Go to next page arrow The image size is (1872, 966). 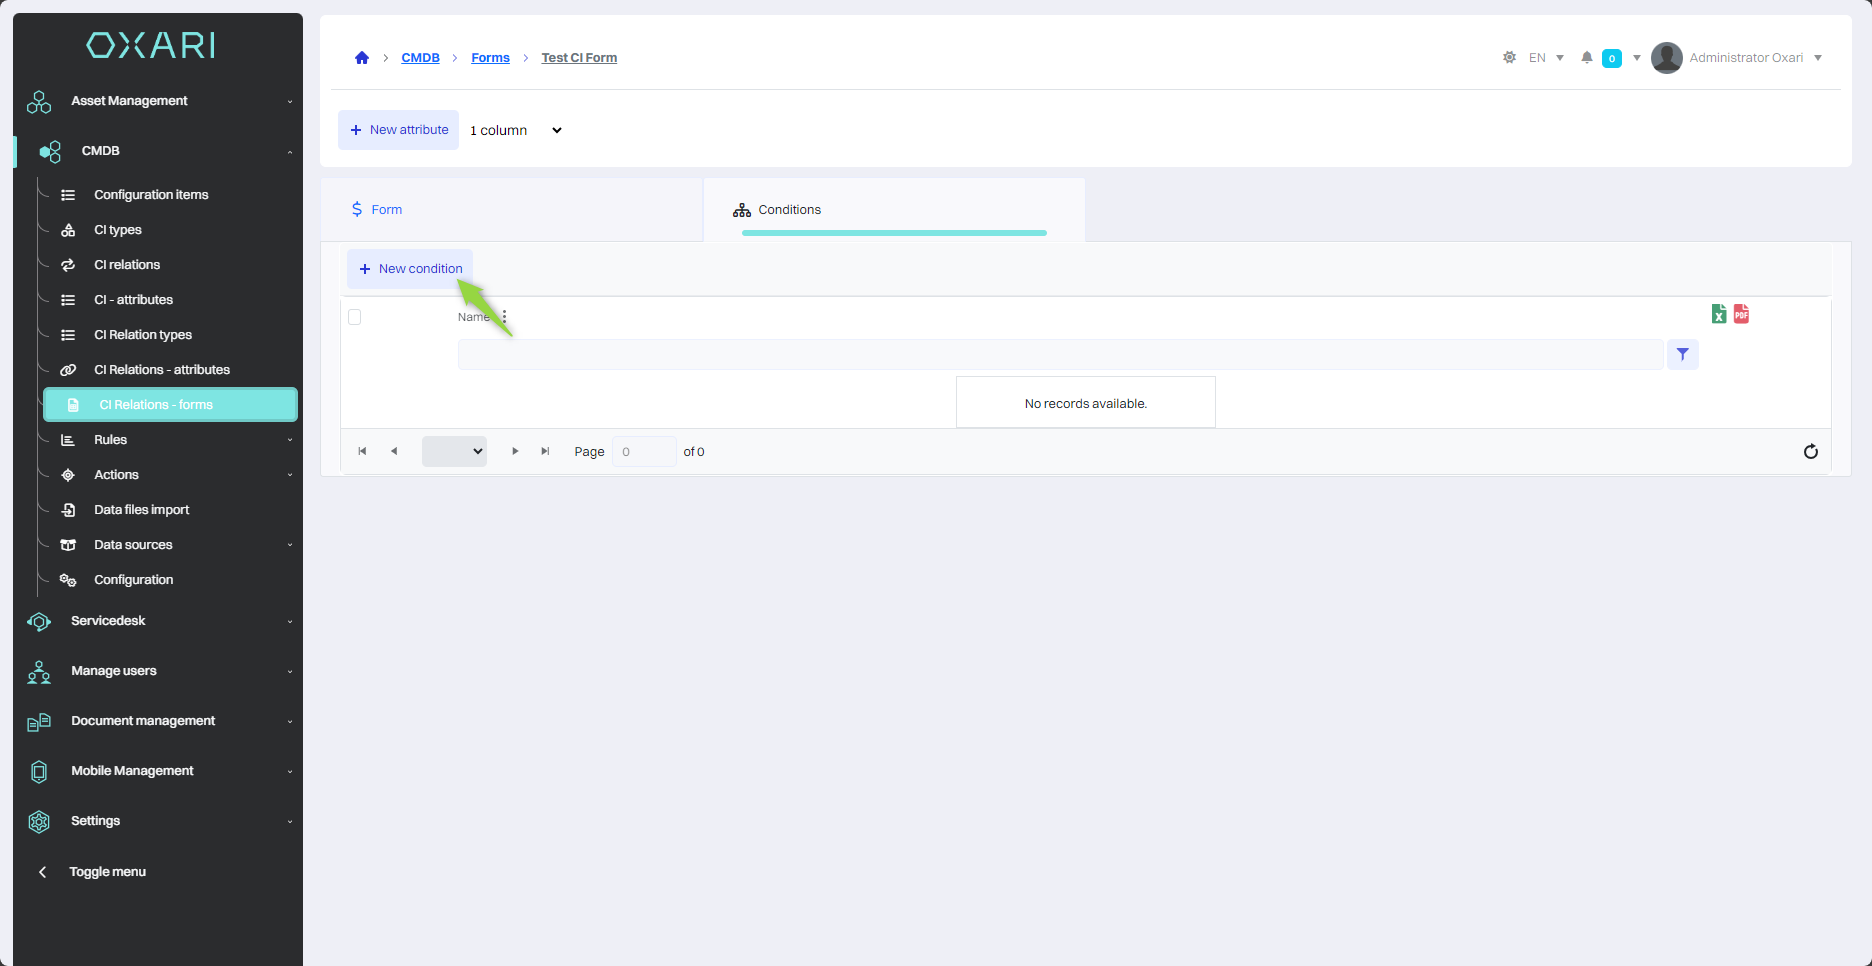click(x=515, y=452)
